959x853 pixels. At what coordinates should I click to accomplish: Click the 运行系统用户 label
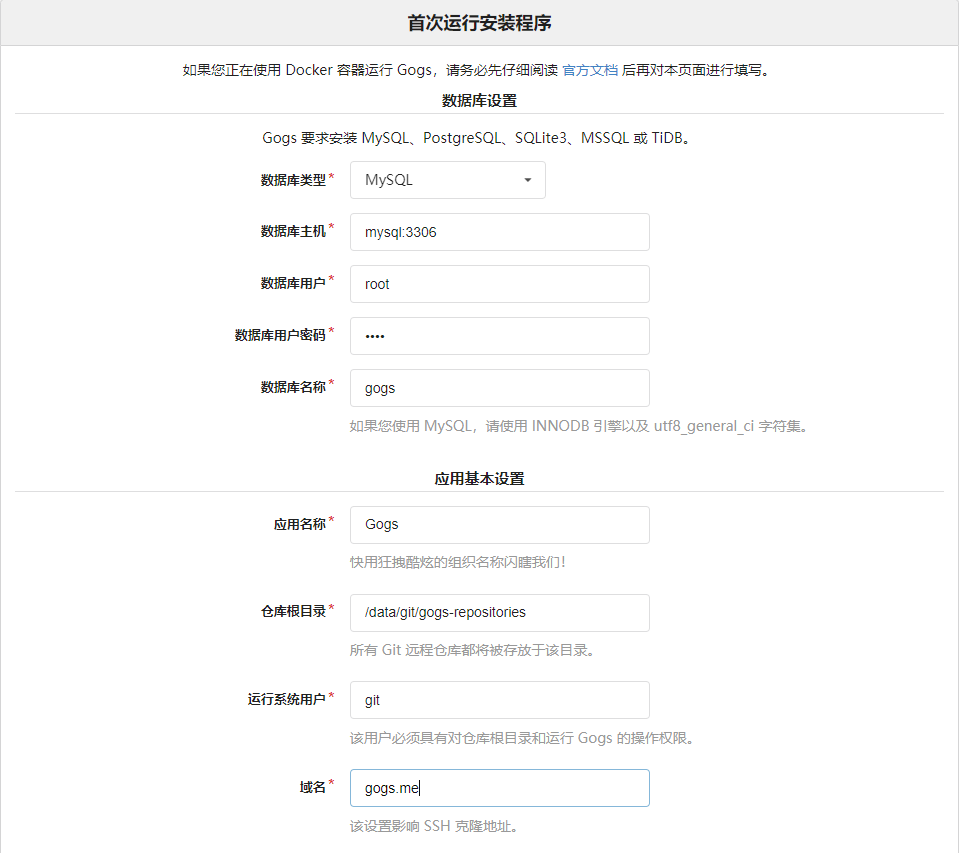(286, 699)
